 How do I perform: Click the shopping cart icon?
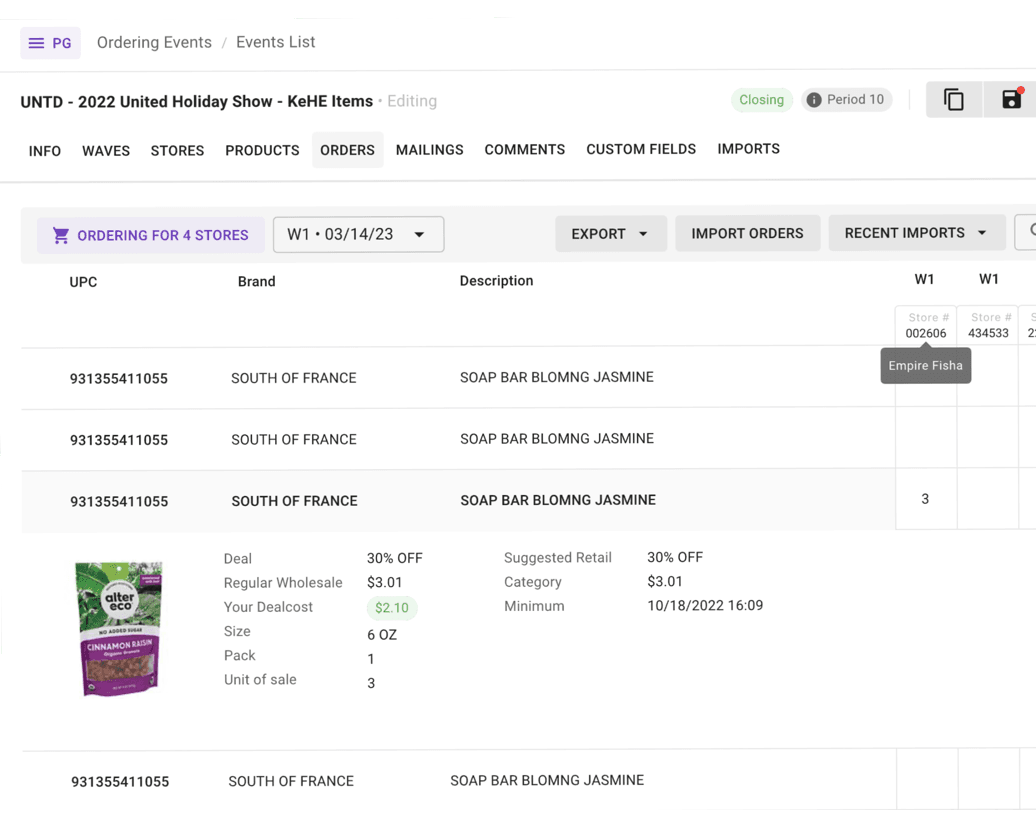tap(61, 235)
